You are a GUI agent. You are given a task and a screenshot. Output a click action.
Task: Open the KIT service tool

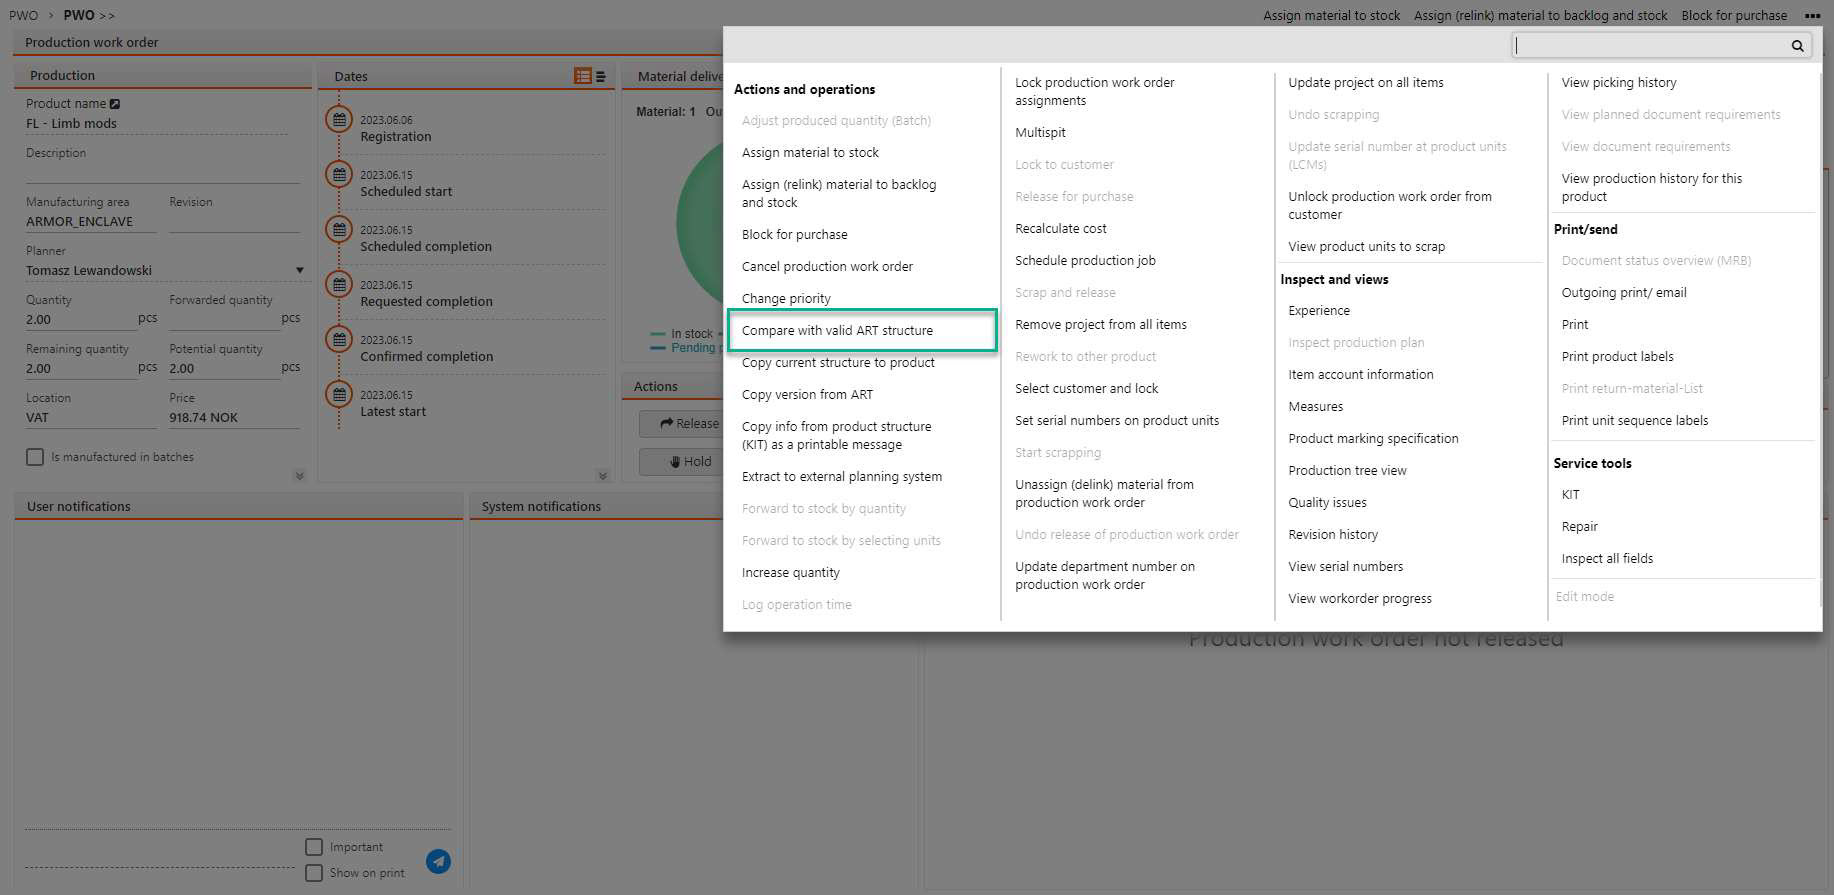click(1570, 495)
